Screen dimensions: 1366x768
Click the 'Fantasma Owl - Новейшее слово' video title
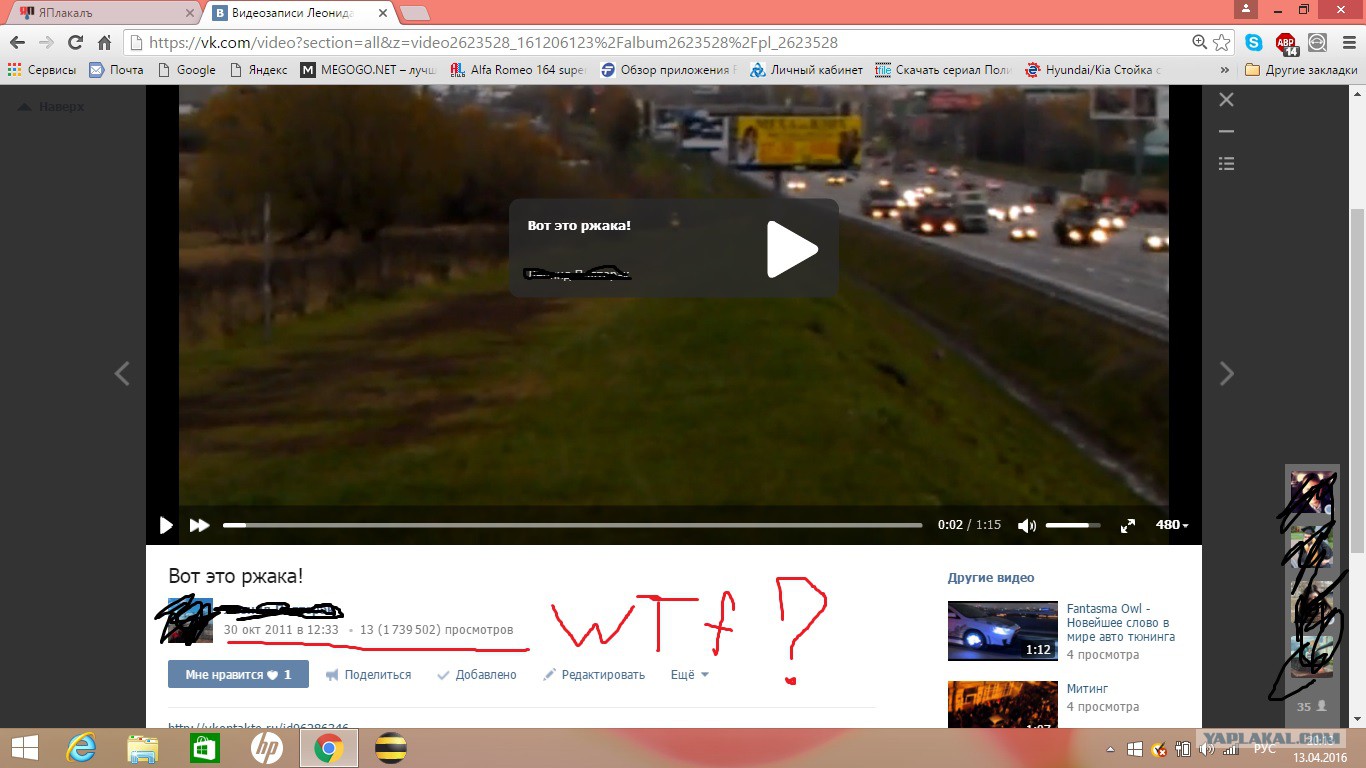[1121, 622]
